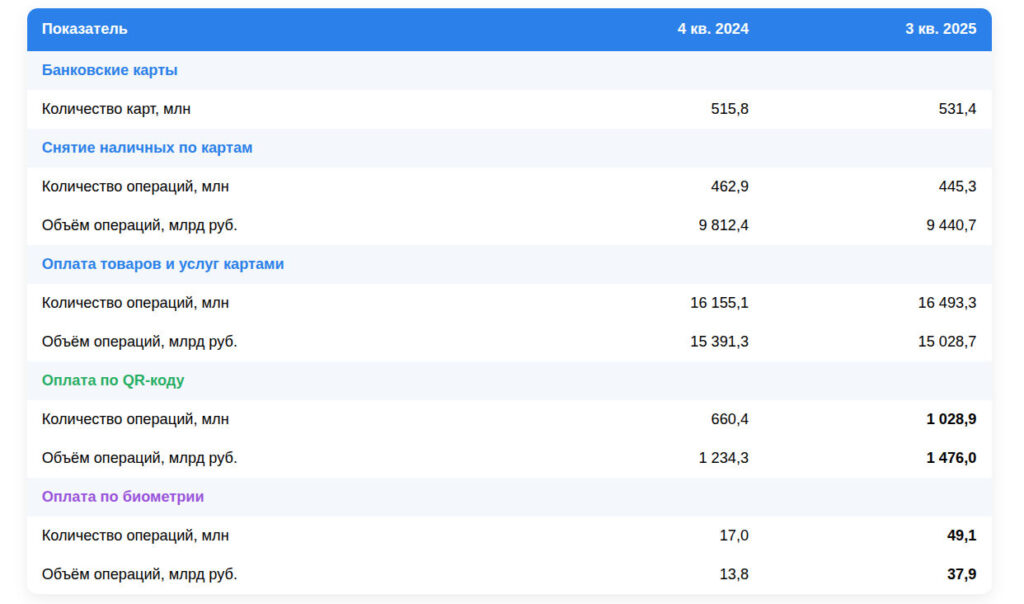
Task: Select the cash withdrawal volume value 9 812,4
Action: [723, 225]
